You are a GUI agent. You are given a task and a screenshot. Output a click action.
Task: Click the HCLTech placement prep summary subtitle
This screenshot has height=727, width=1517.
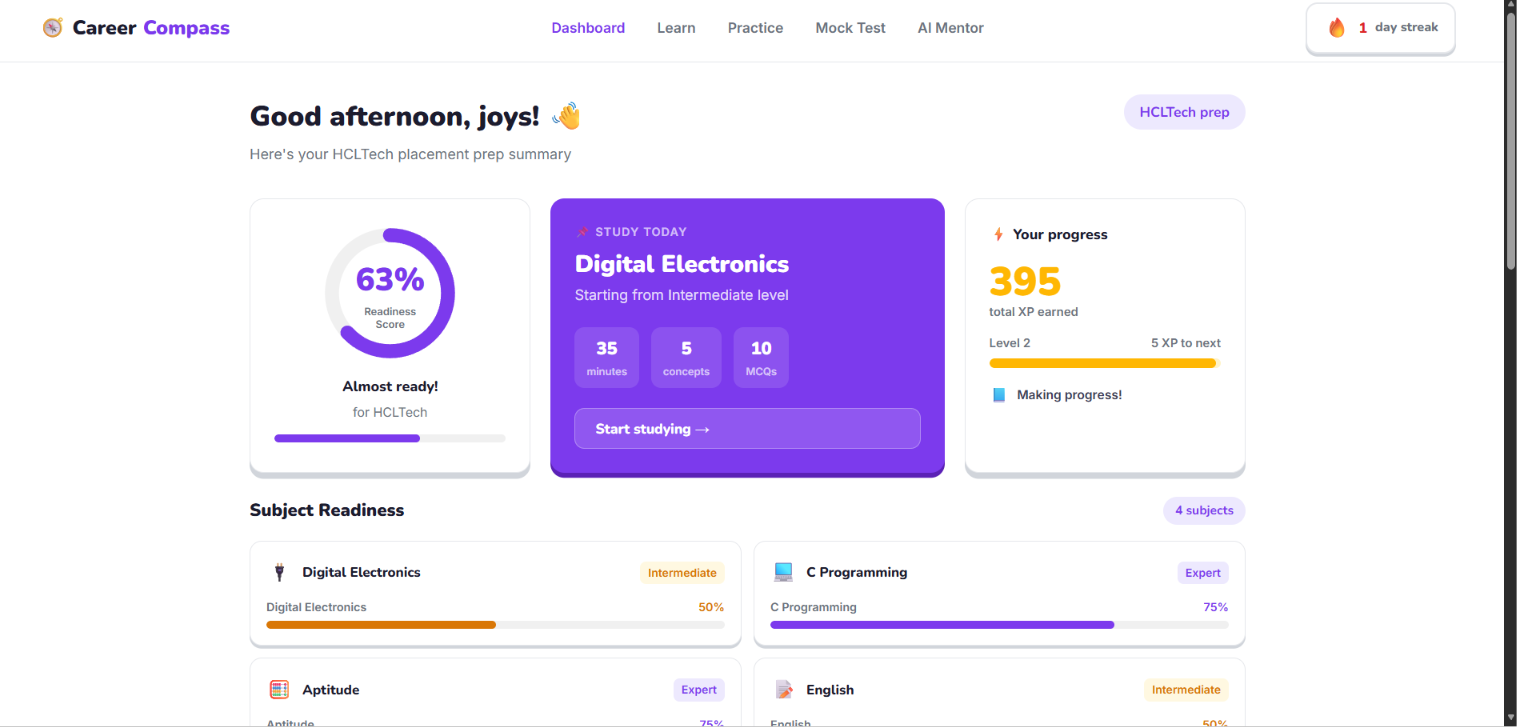[x=411, y=154]
